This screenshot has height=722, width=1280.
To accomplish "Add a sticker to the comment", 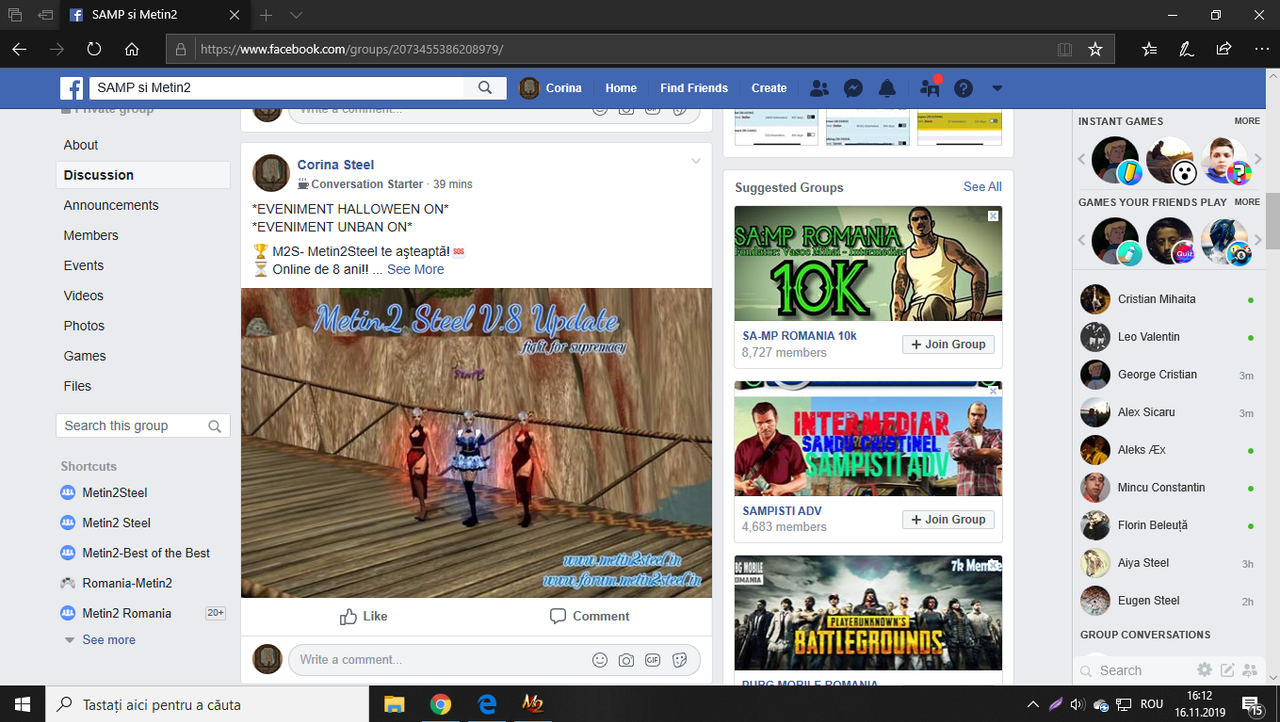I will pos(680,660).
